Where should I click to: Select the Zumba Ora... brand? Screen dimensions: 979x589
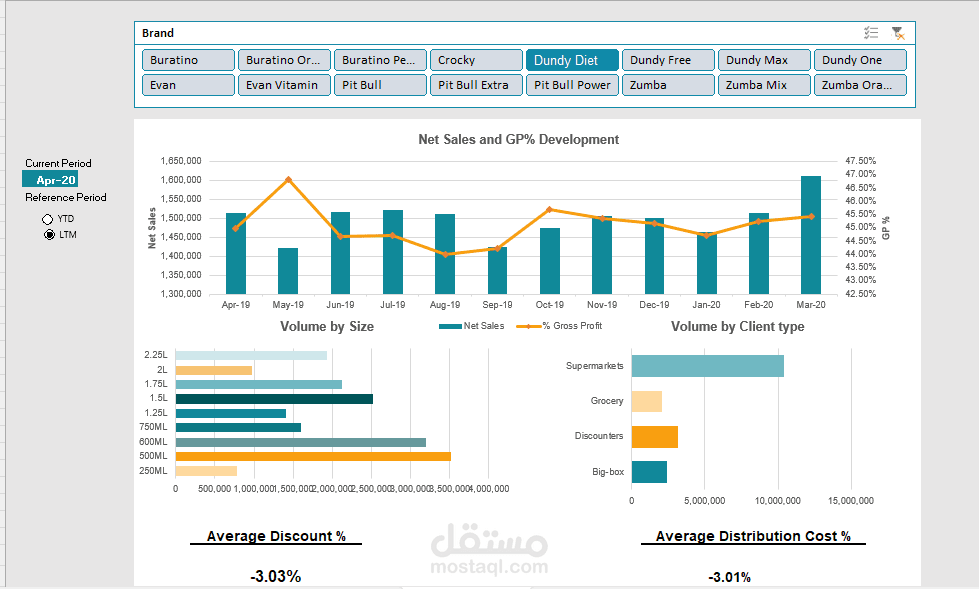click(x=860, y=85)
